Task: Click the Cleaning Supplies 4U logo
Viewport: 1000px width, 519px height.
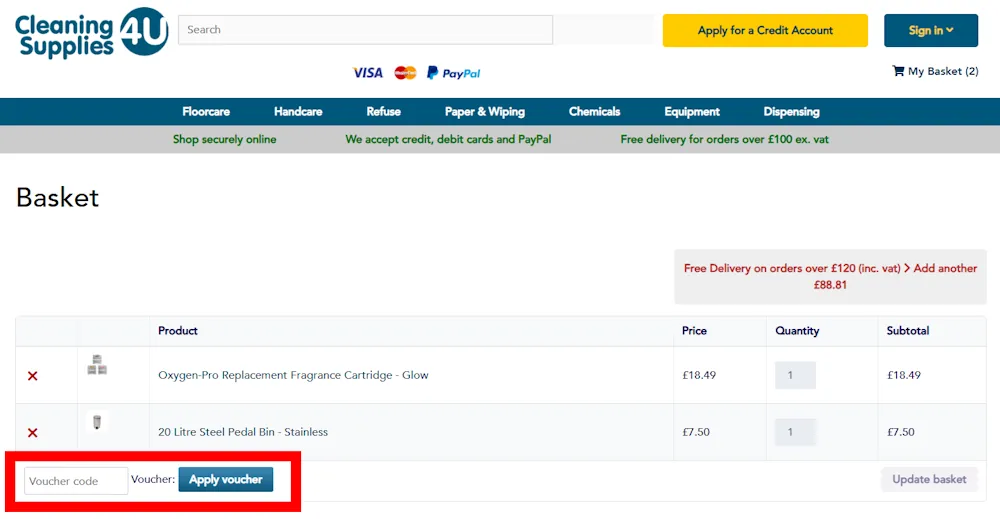Action: 91,33
